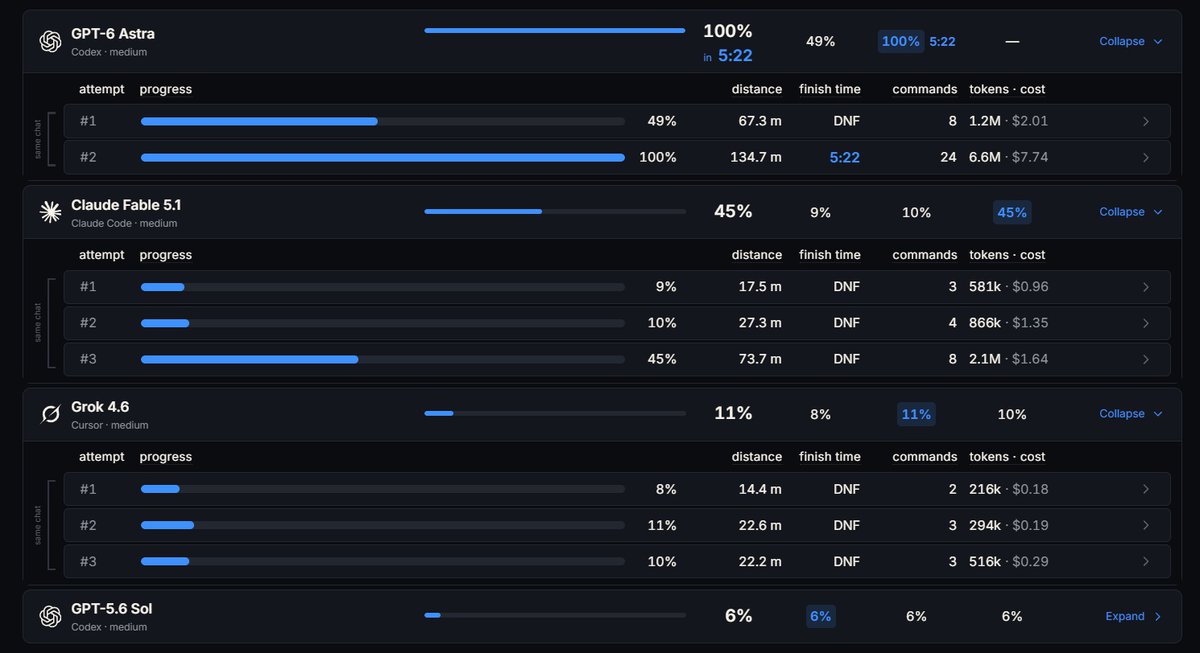Open Grok 4.6 attempt #1 chevron
Image resolution: width=1200 pixels, height=653 pixels.
coord(1146,489)
